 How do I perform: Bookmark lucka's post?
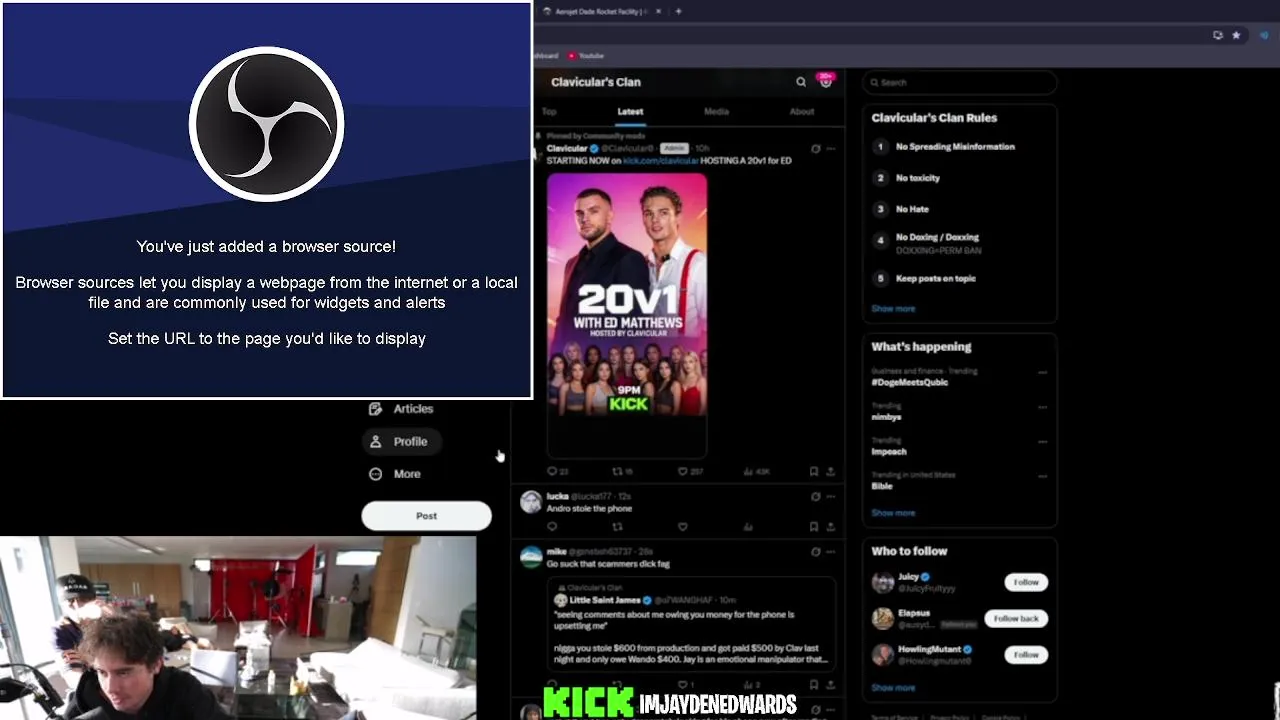click(814, 526)
